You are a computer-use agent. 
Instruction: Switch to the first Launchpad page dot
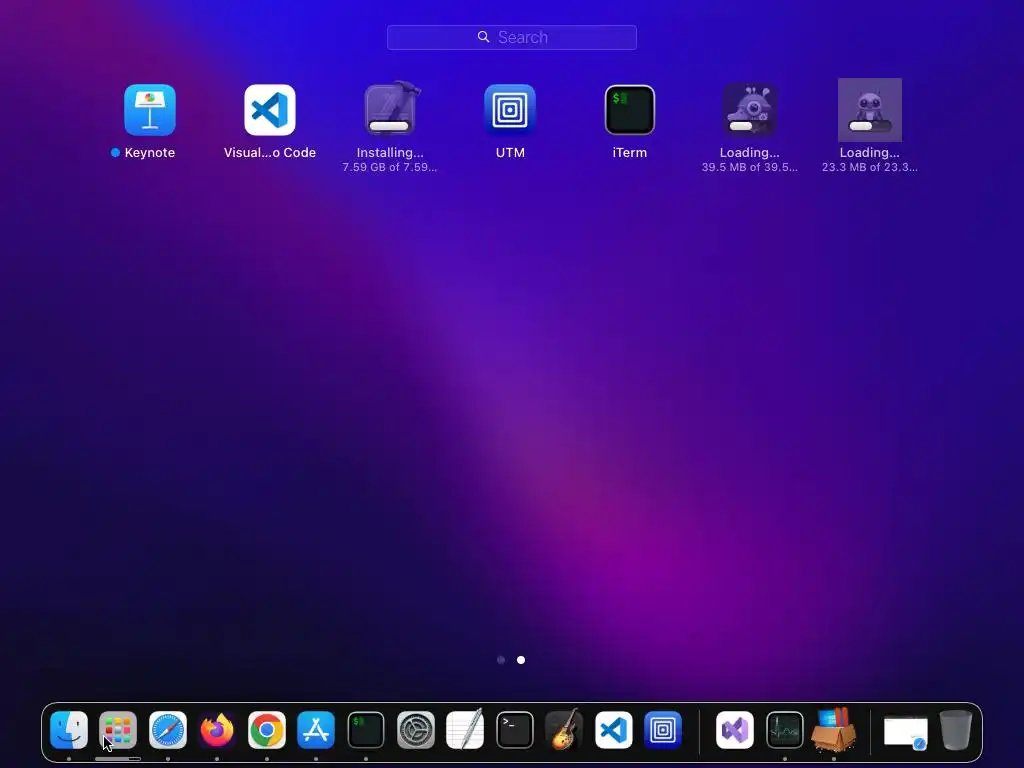(x=501, y=660)
